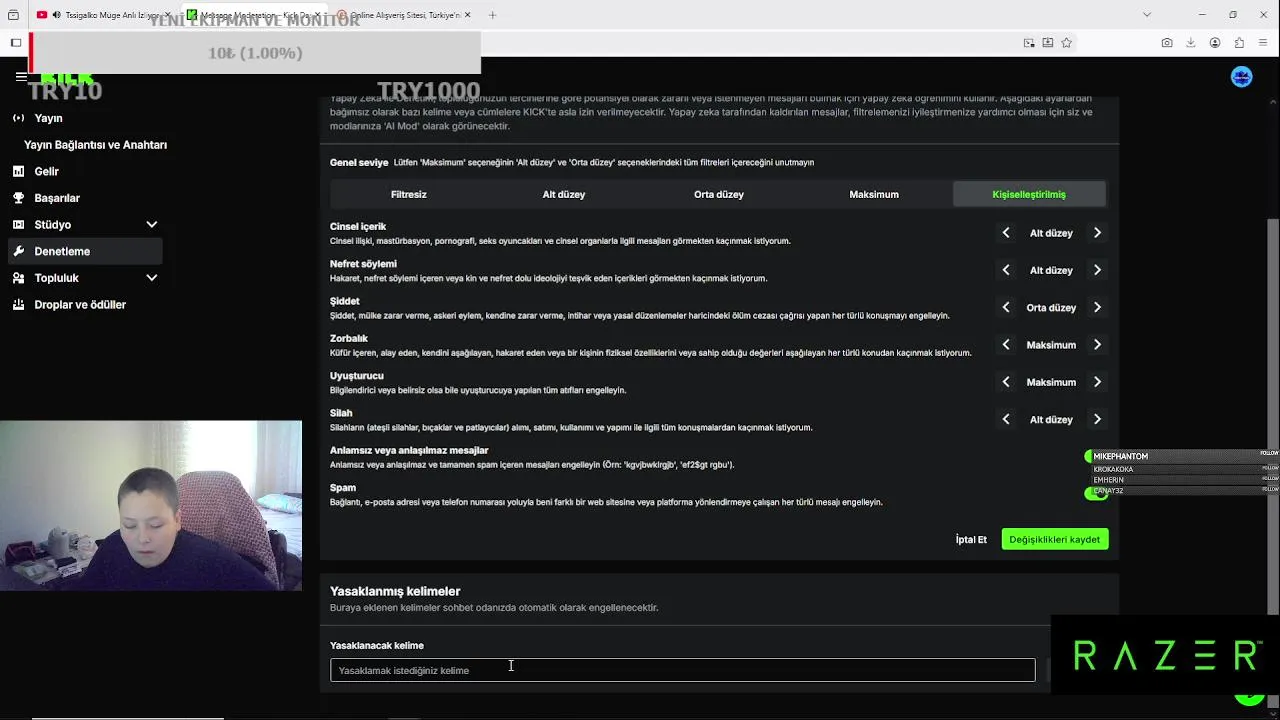Raise the Nefret söylemi level with right arrow
Image resolution: width=1280 pixels, height=720 pixels.
point(1097,270)
